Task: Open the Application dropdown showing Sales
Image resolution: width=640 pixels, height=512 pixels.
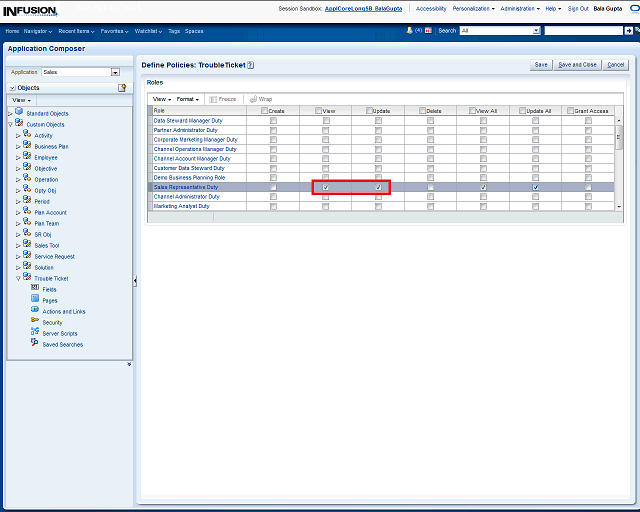Action: pyautogui.click(x=115, y=72)
